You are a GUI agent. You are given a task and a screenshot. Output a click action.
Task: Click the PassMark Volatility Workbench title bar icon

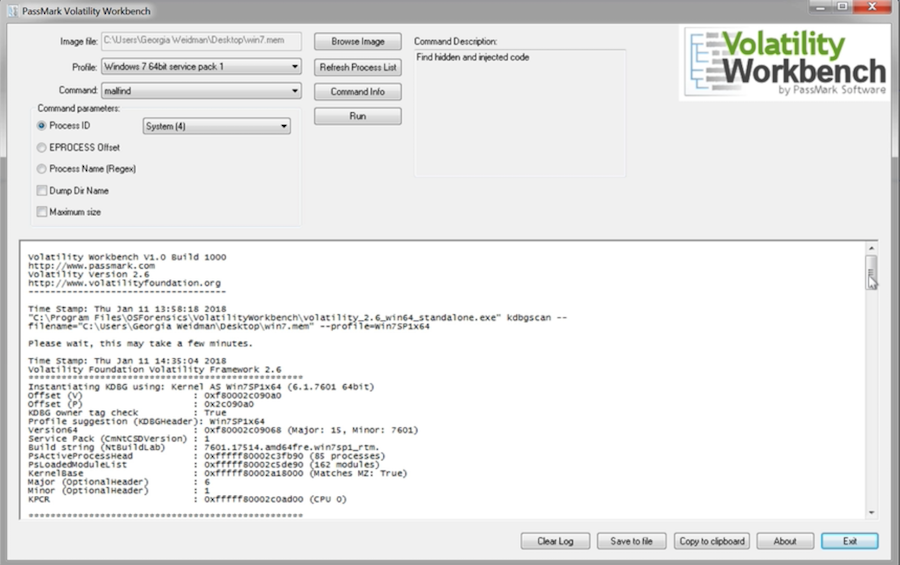coord(12,10)
